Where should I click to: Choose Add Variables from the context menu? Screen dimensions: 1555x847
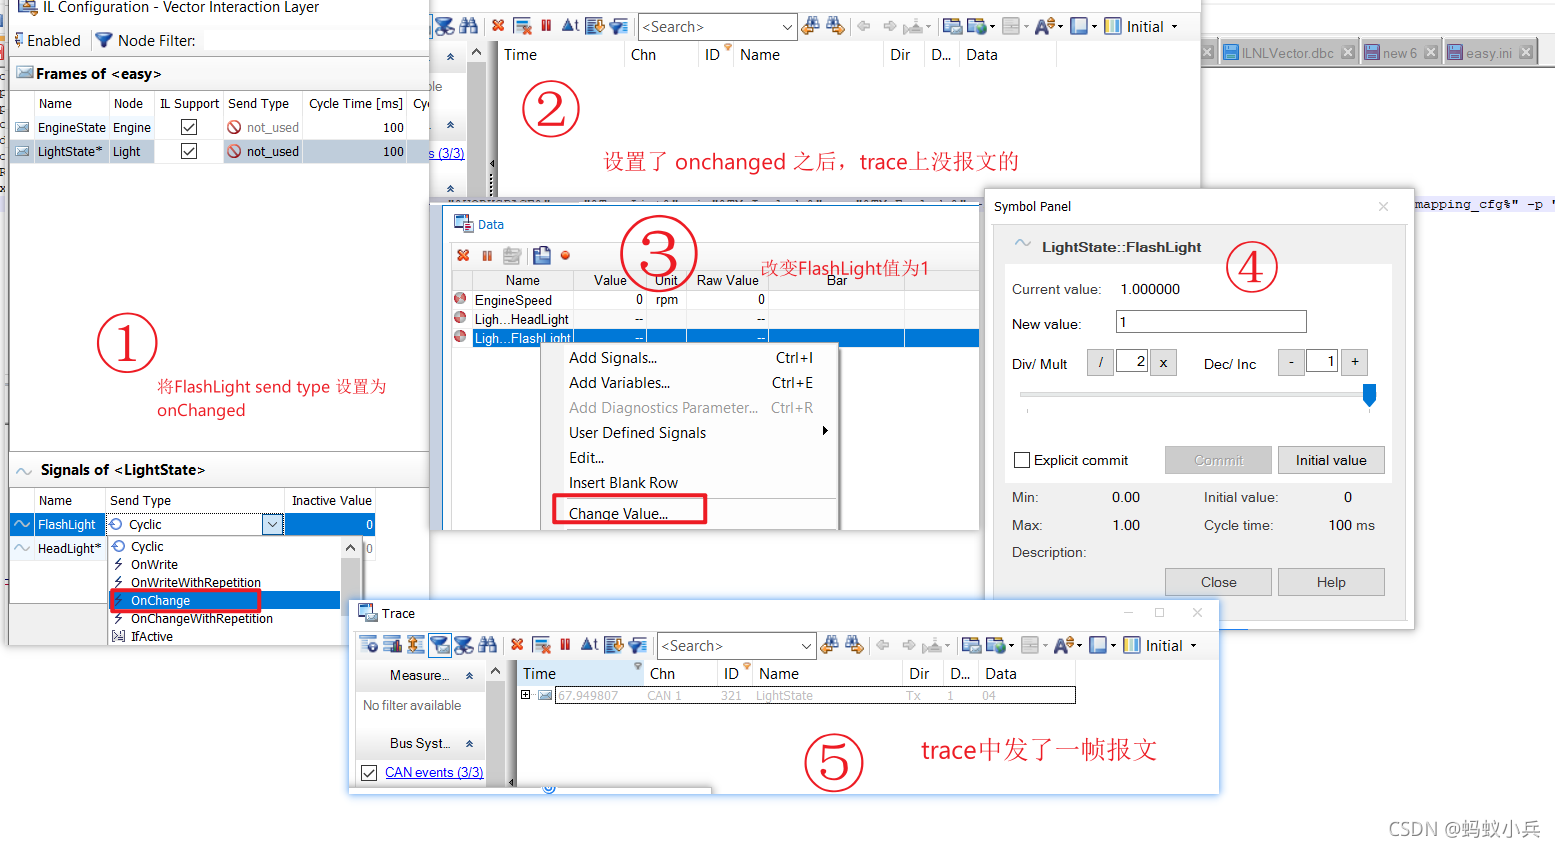coord(690,383)
